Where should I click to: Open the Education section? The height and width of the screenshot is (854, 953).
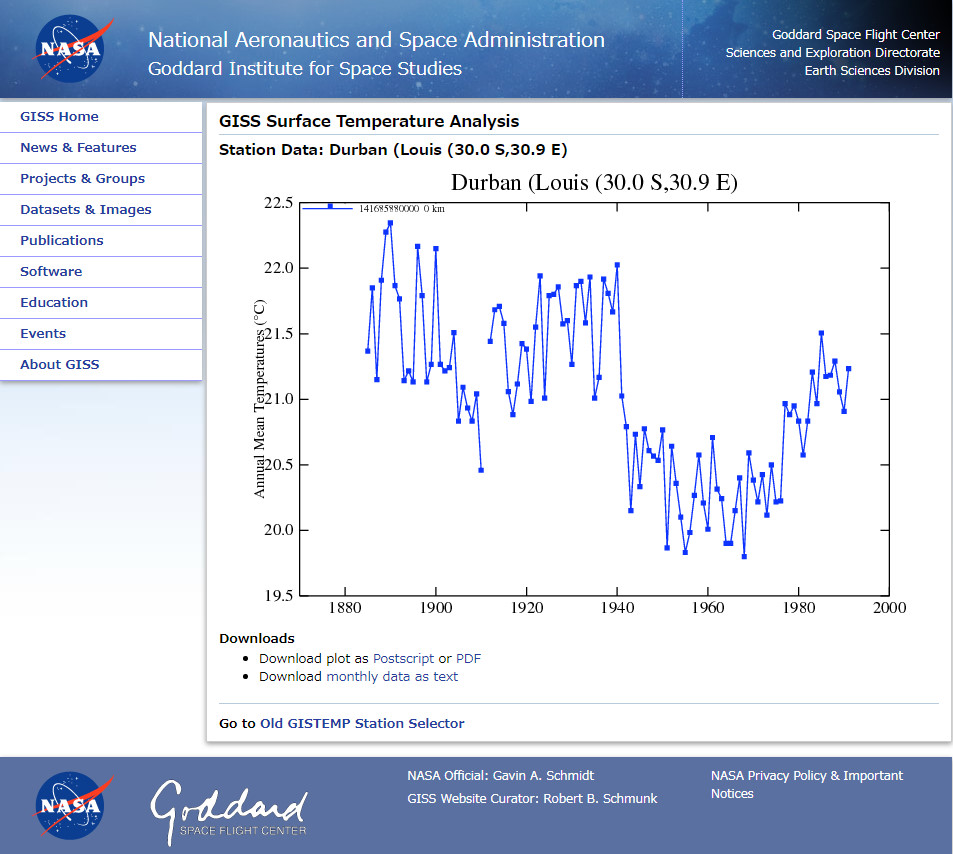pos(54,302)
